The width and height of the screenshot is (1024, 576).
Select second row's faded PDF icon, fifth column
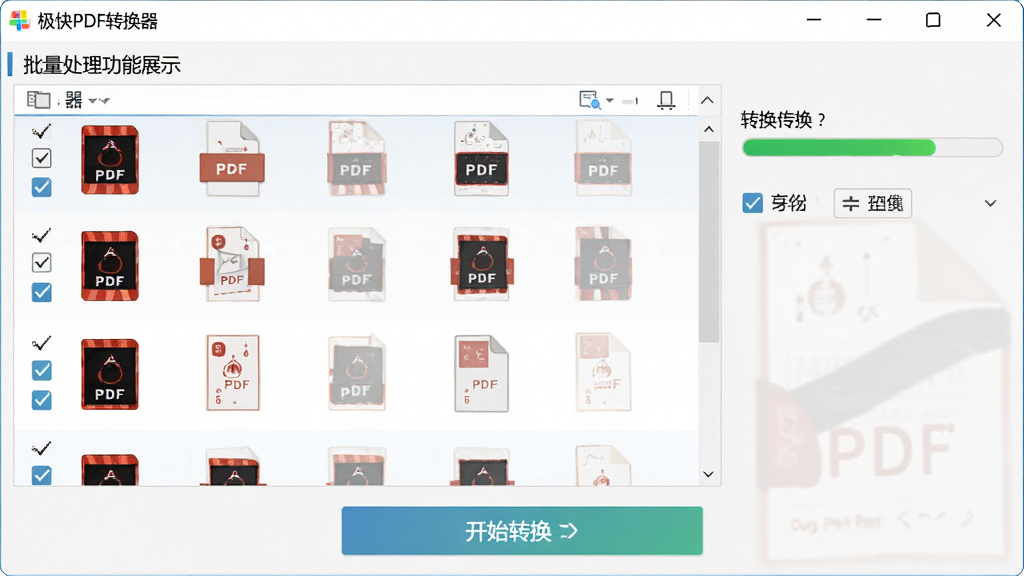click(603, 264)
